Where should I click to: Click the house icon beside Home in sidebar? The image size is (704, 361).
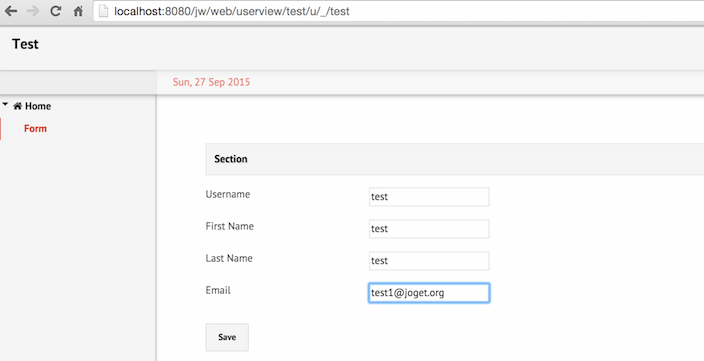tap(18, 106)
